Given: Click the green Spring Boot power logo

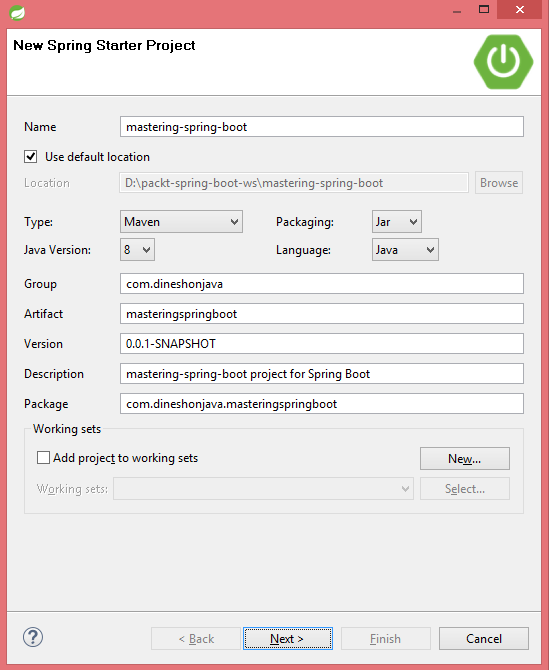Looking at the screenshot, I should [503, 62].
